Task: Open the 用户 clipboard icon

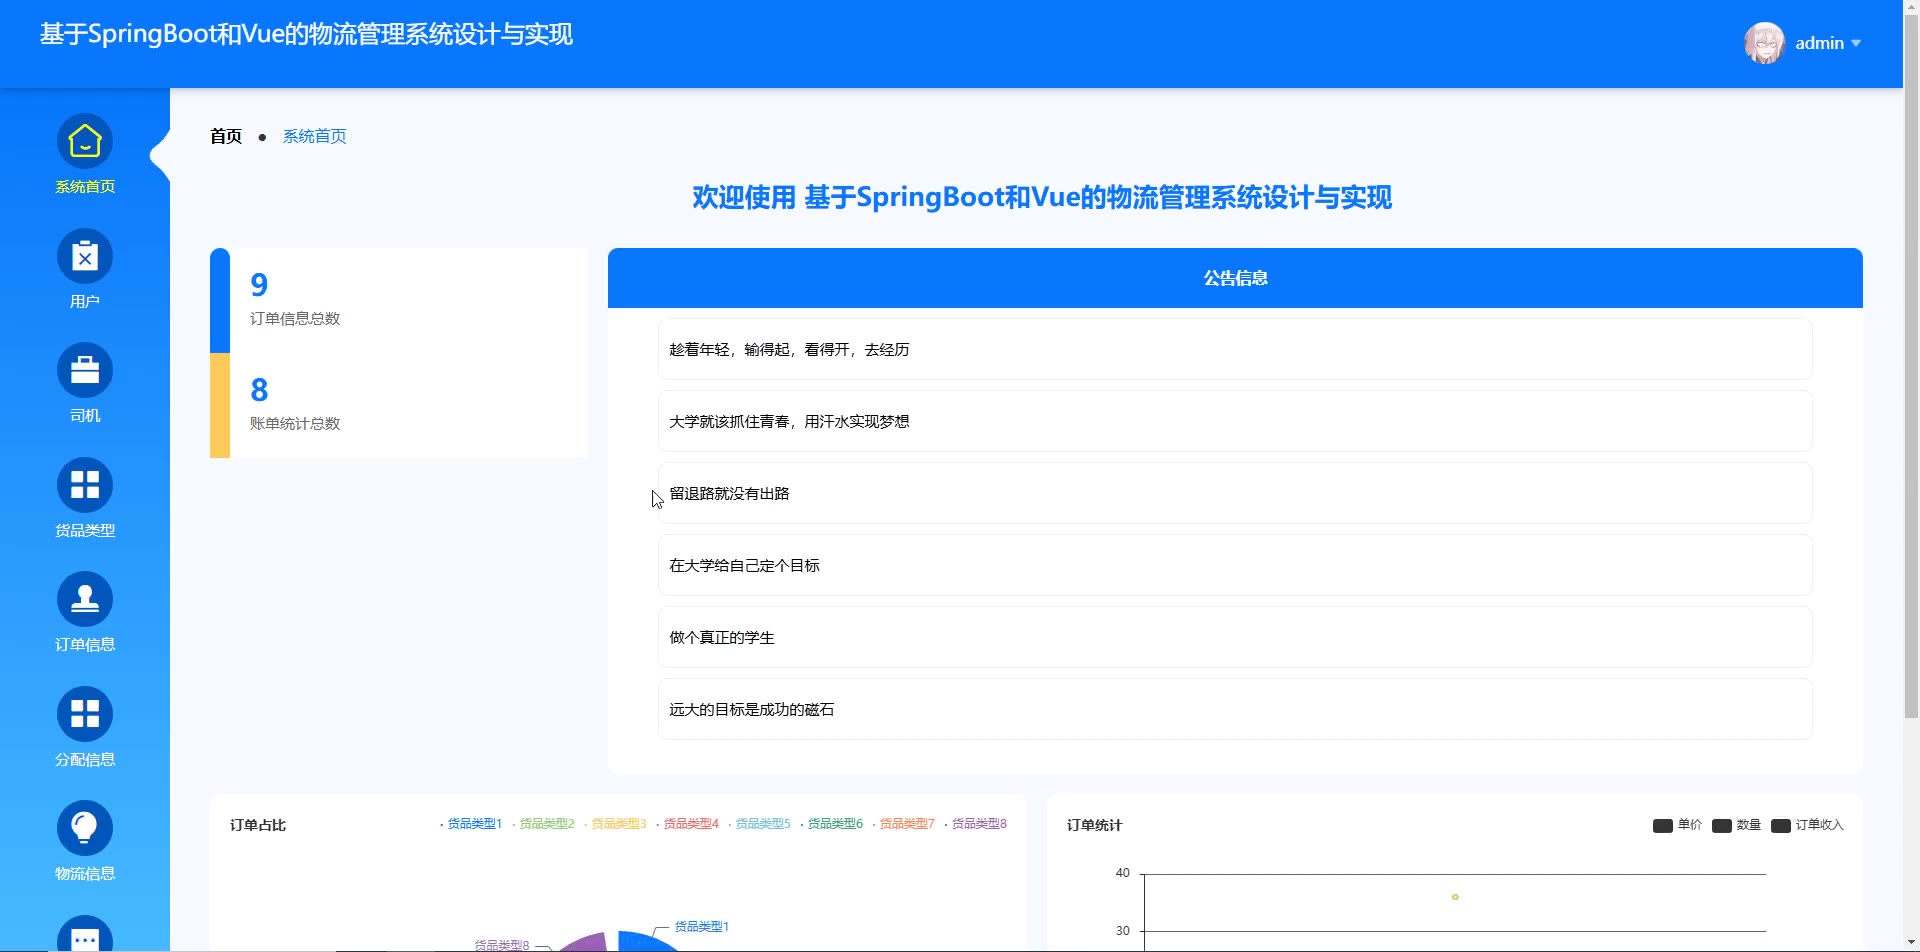Action: point(85,257)
